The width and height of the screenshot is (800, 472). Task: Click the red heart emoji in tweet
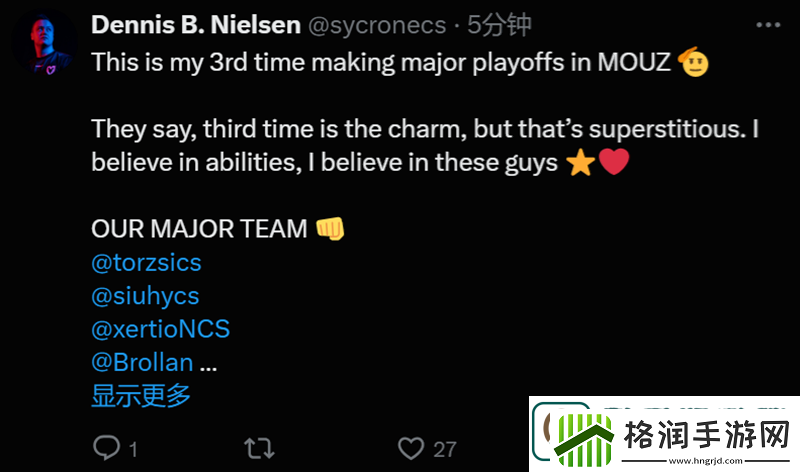614,162
